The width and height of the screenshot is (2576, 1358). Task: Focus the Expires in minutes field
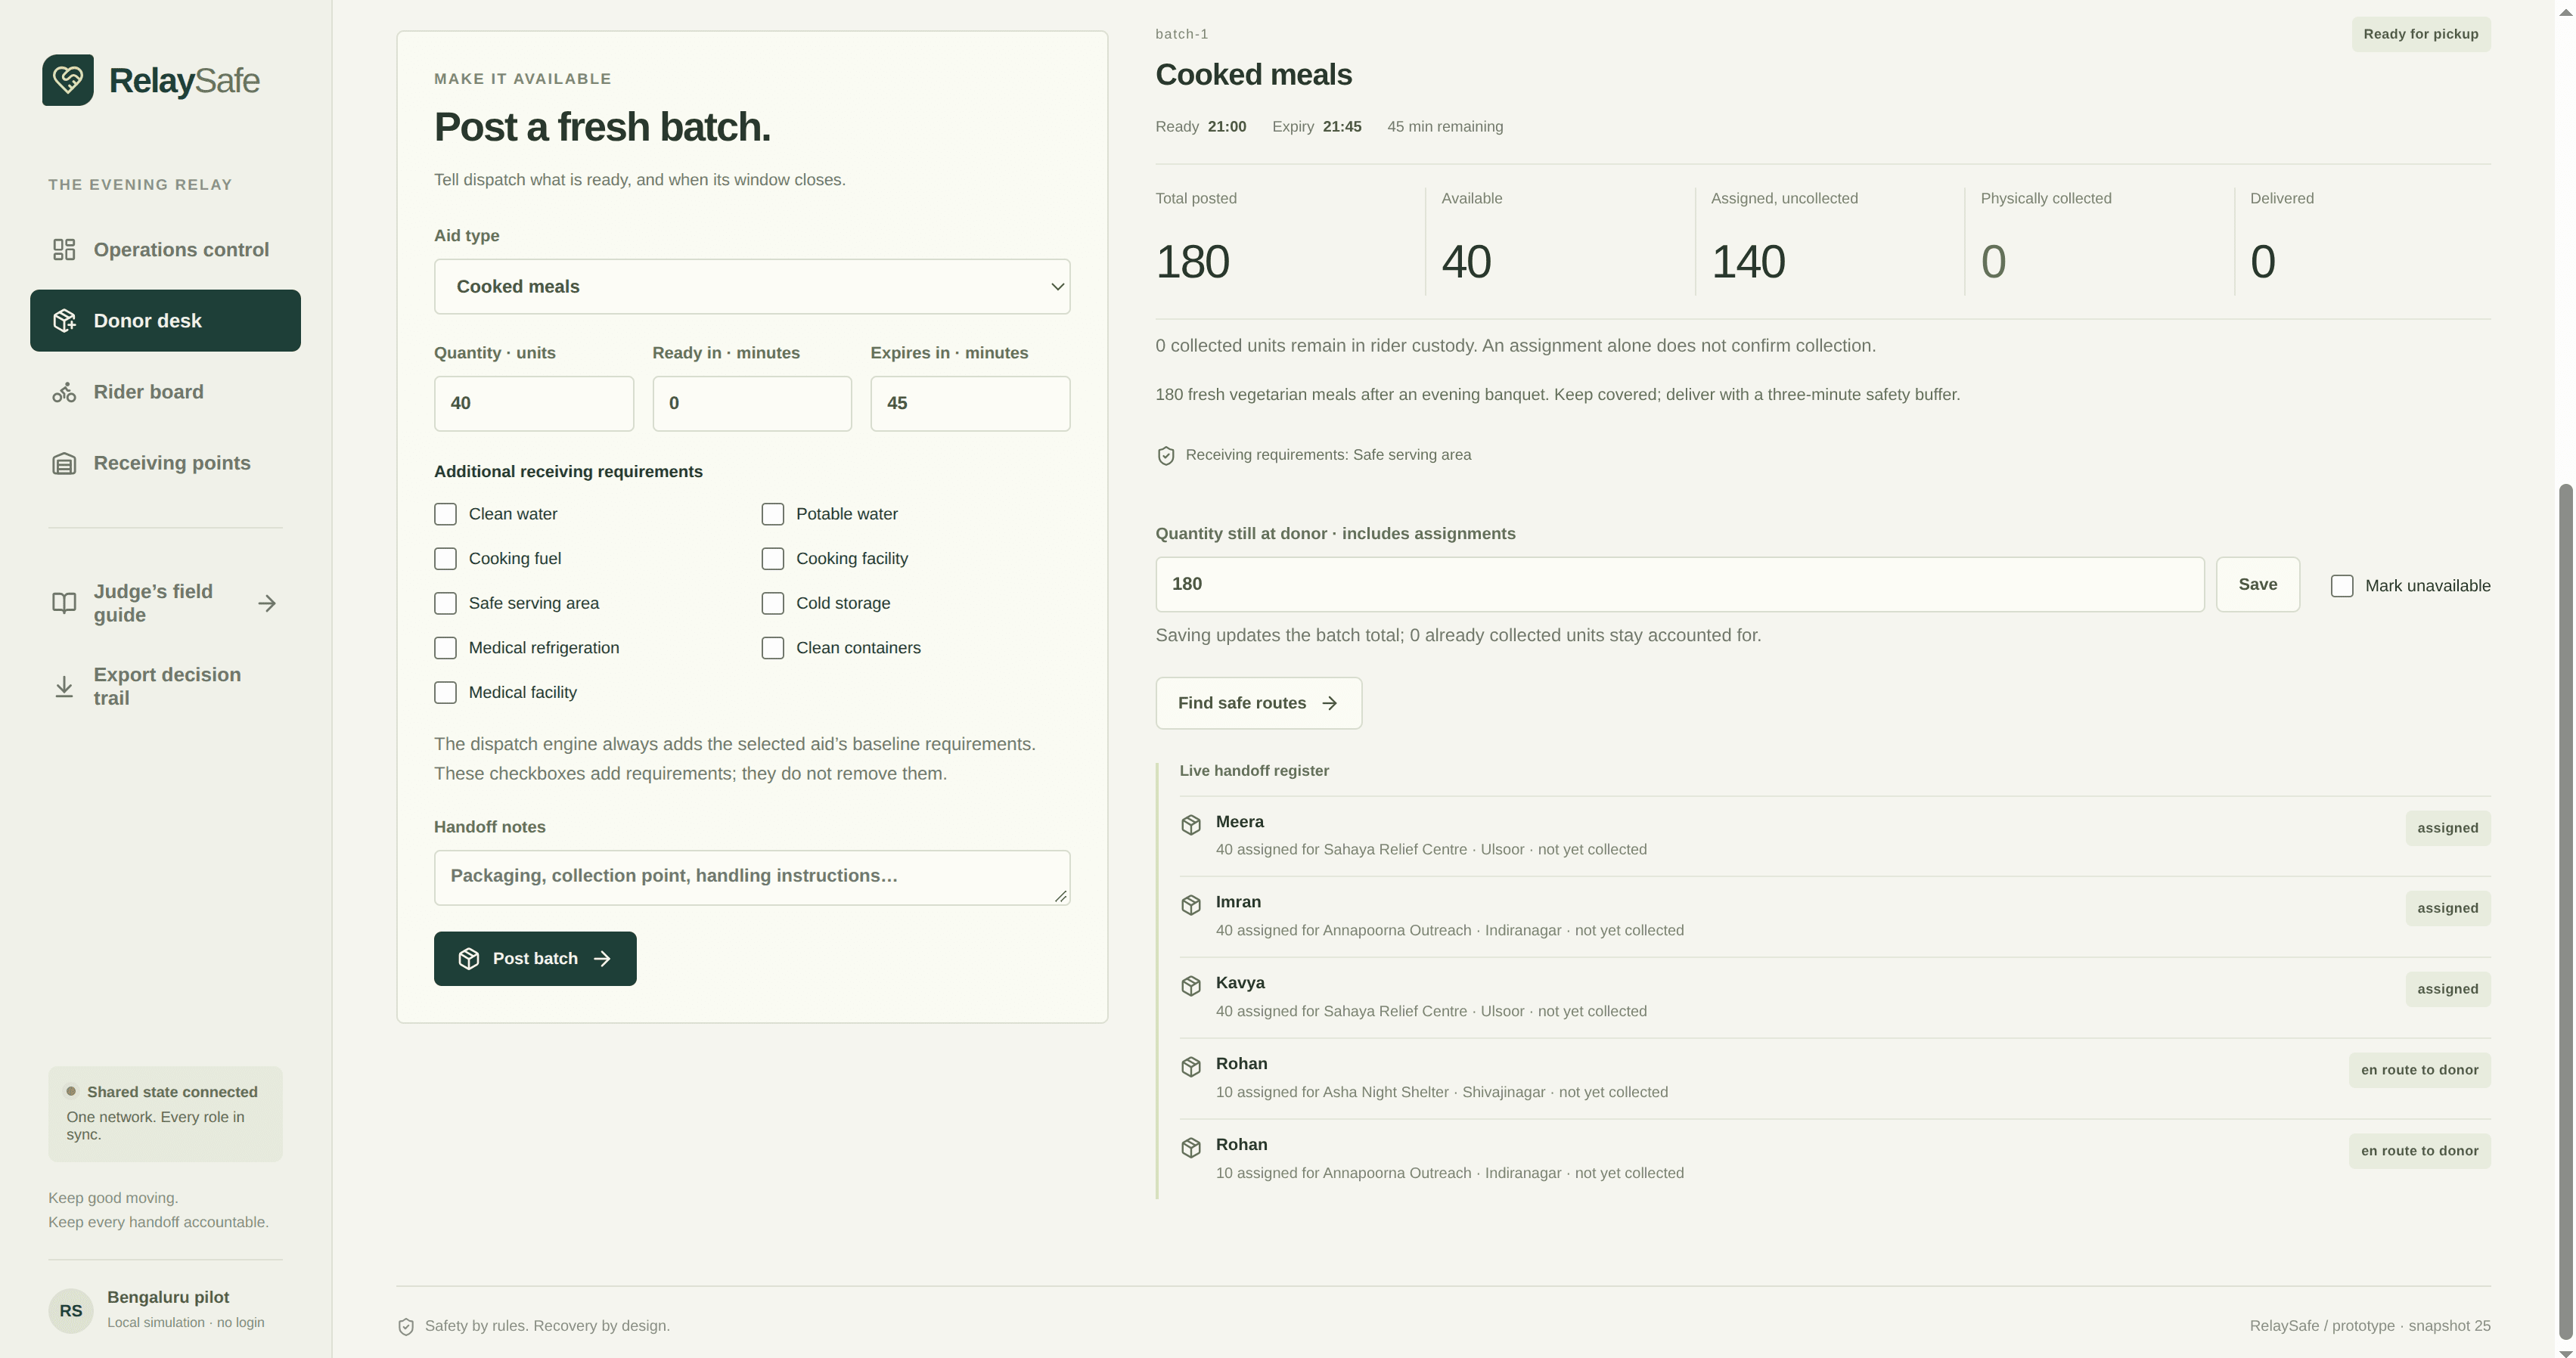click(x=970, y=404)
